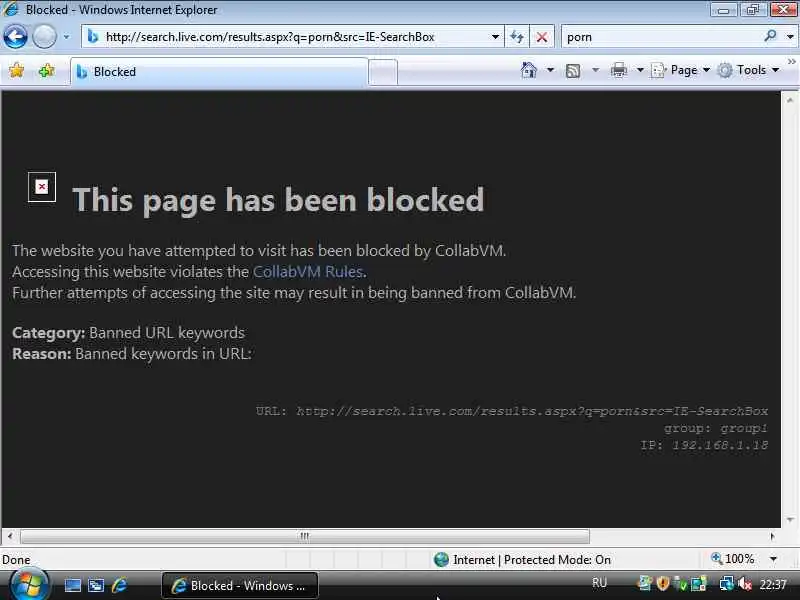
Task: Expand the Feeds dropdown arrow
Action: (x=595, y=70)
